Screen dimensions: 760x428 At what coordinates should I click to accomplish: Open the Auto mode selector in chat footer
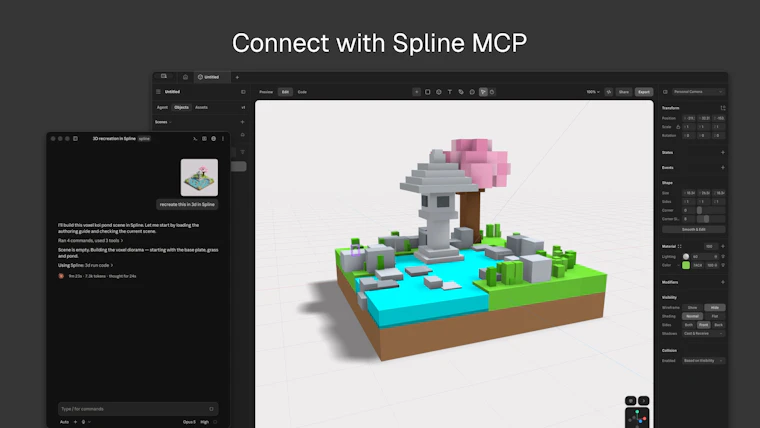[x=64, y=422]
